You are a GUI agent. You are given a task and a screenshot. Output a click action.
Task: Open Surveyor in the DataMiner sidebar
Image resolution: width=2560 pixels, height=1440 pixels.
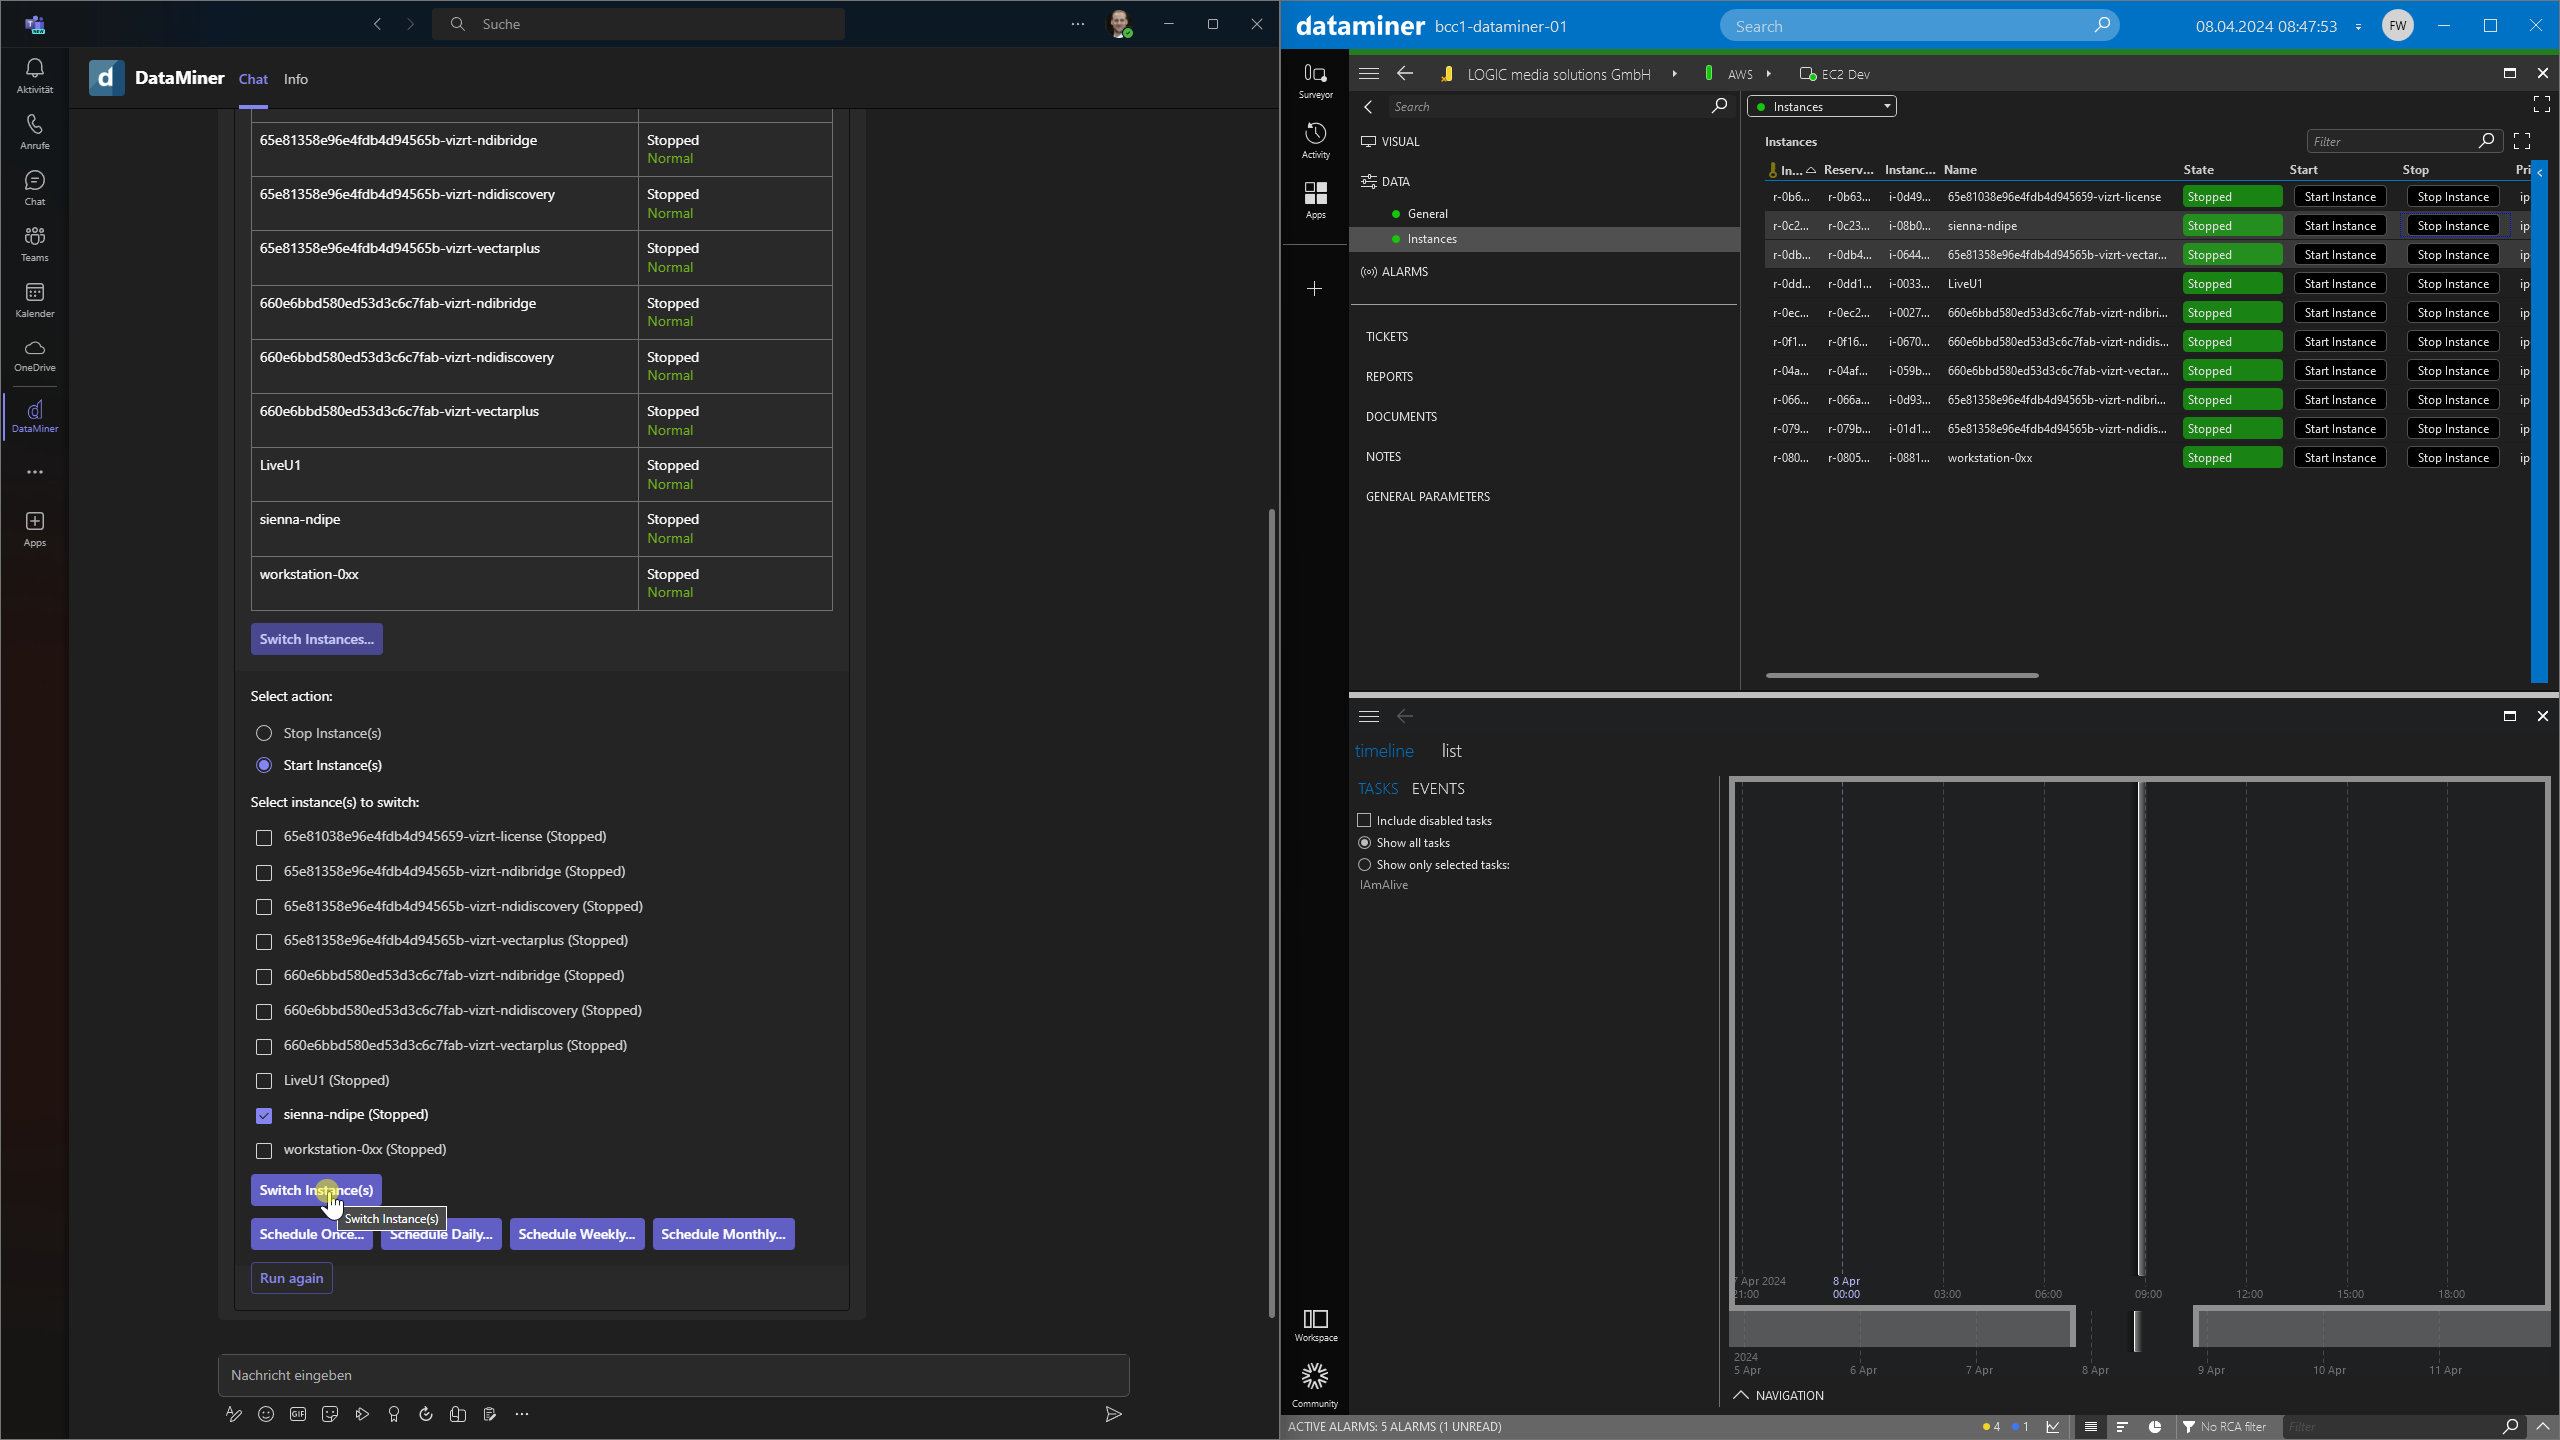pos(1315,81)
